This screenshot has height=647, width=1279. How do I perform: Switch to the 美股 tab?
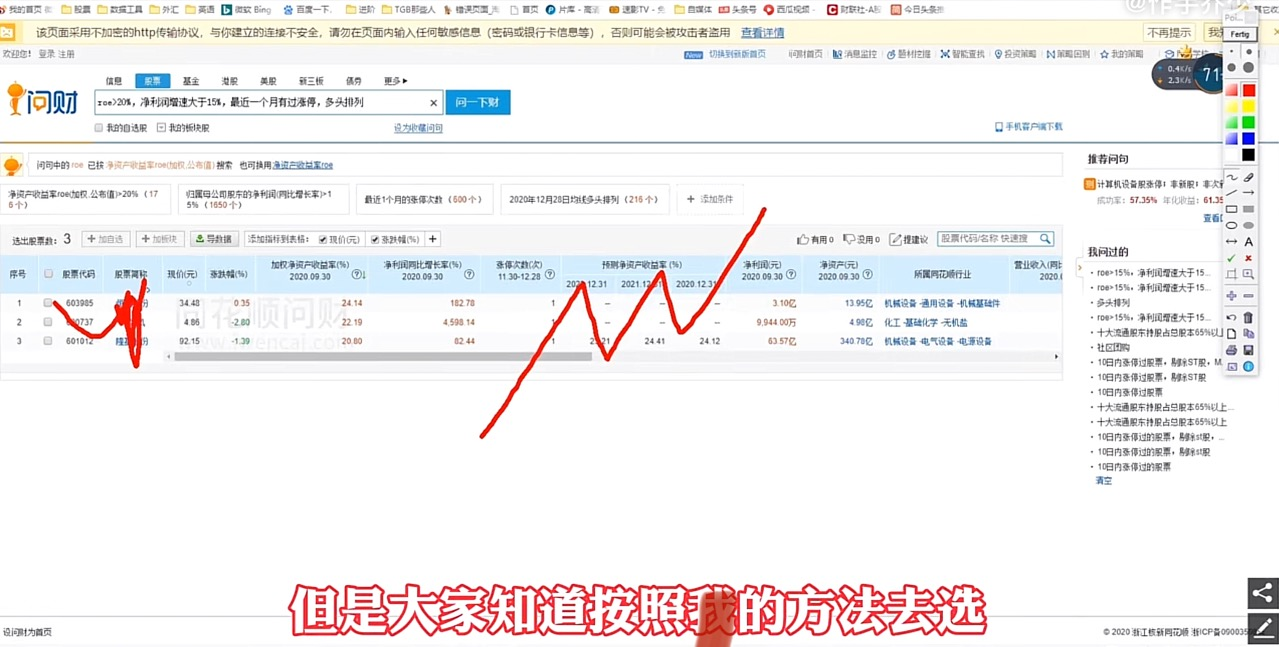[x=268, y=81]
